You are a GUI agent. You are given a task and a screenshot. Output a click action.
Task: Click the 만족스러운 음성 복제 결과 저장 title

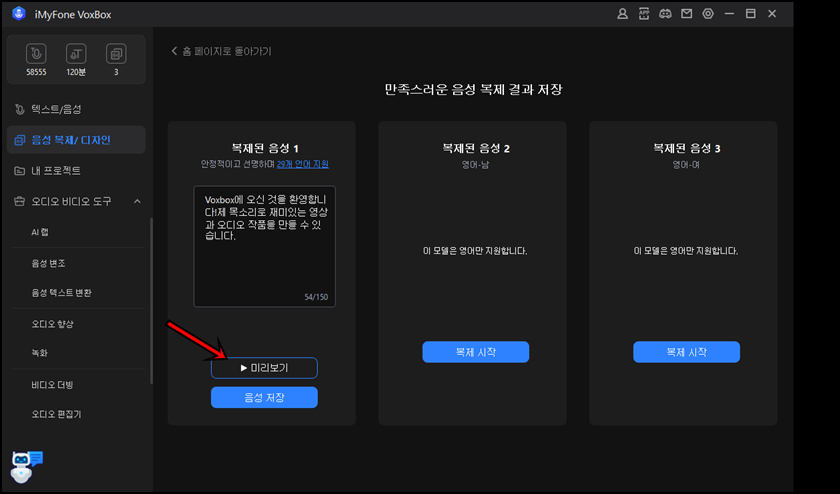pyautogui.click(x=474, y=89)
